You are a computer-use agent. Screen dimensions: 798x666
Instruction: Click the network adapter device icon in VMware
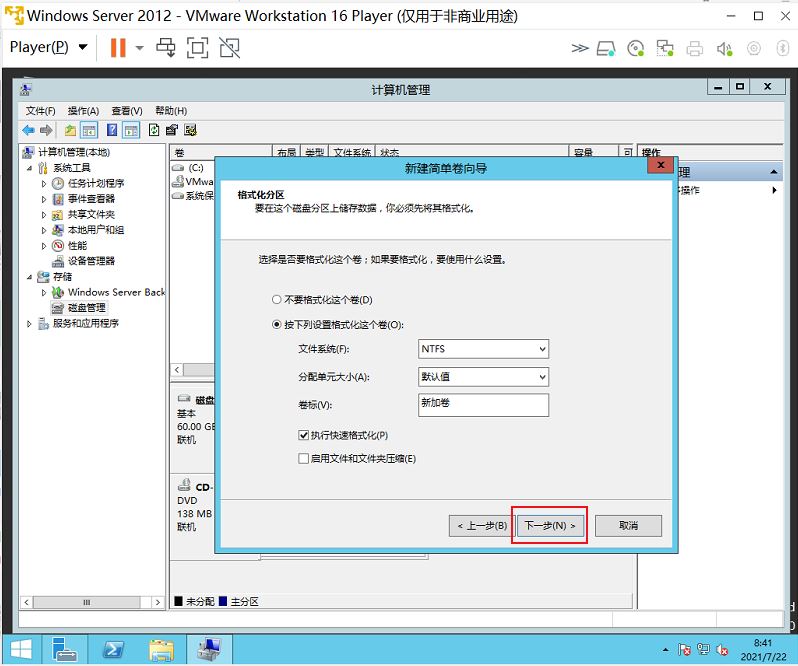coord(665,48)
